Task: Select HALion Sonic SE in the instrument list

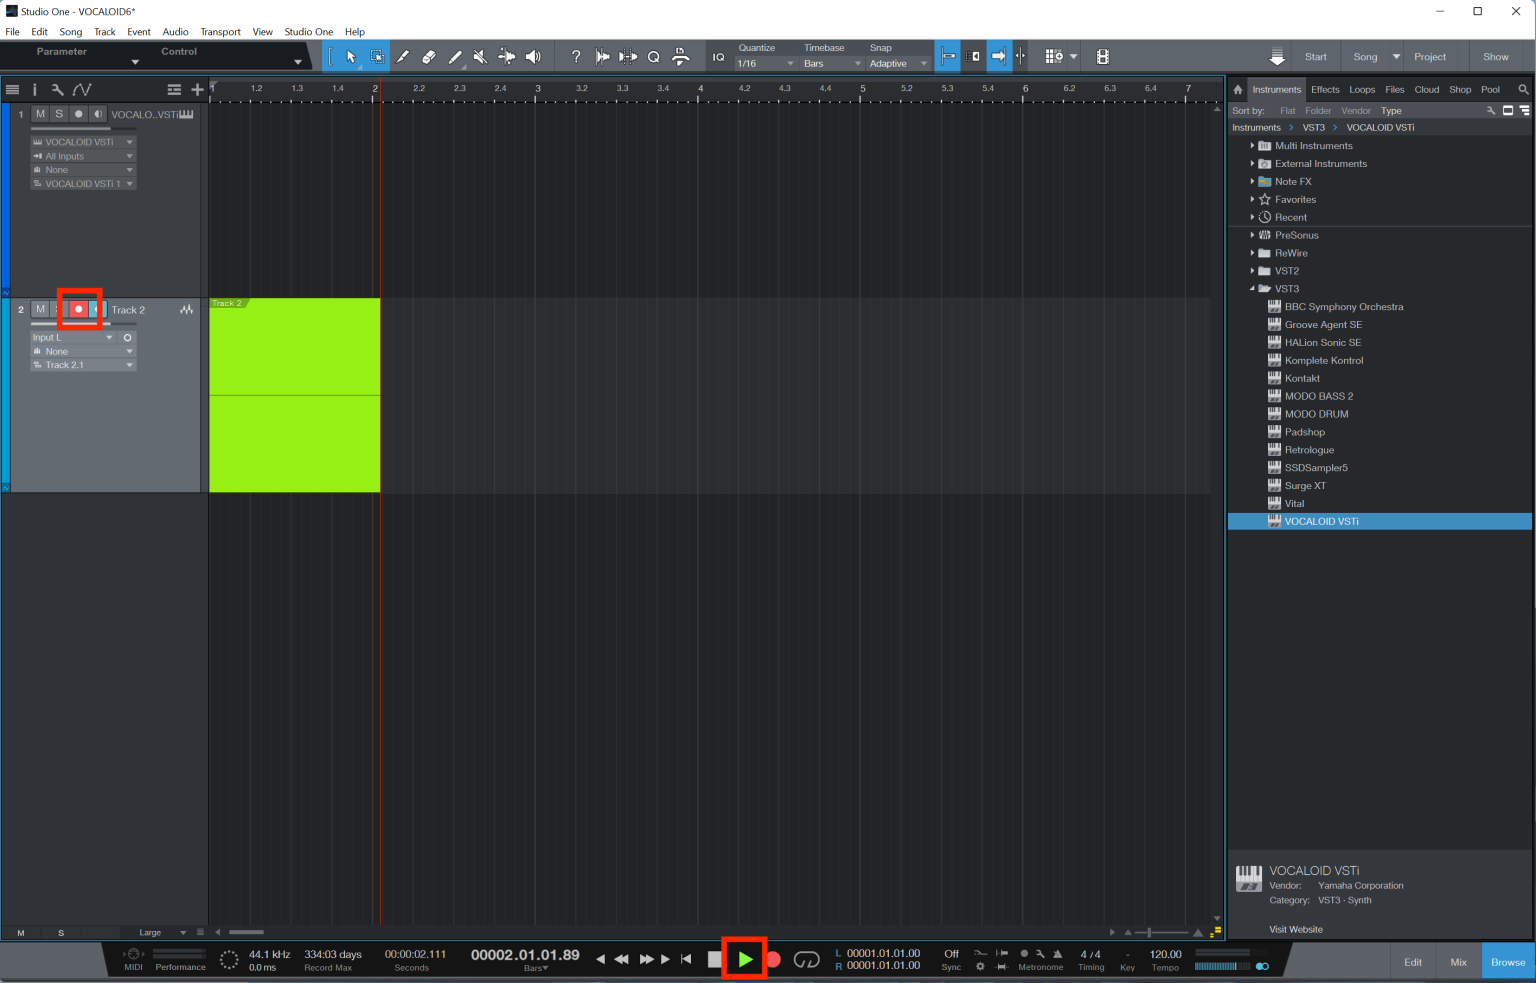Action: tap(1322, 342)
